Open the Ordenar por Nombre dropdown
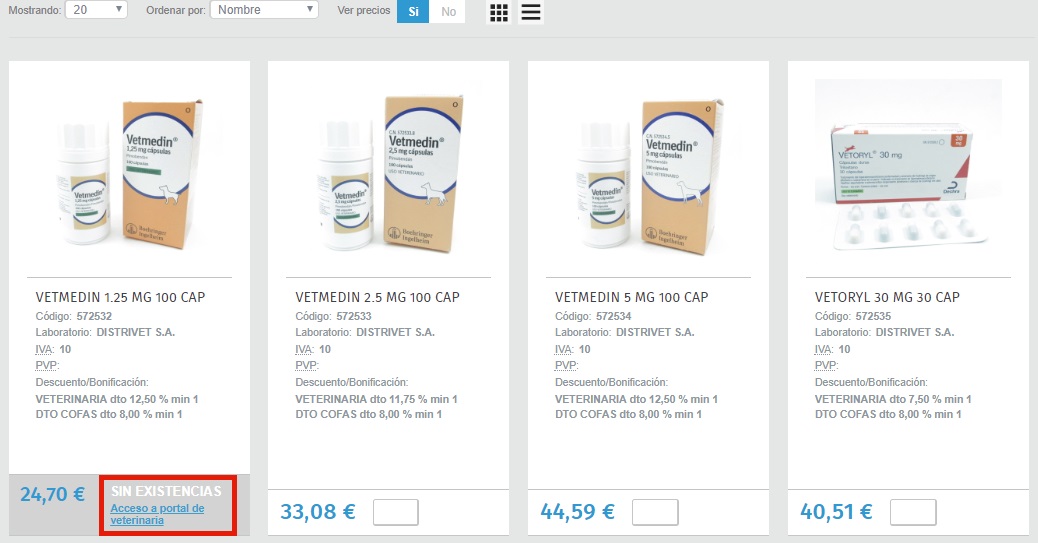Viewport: 1038px width, 543px height. (x=264, y=10)
